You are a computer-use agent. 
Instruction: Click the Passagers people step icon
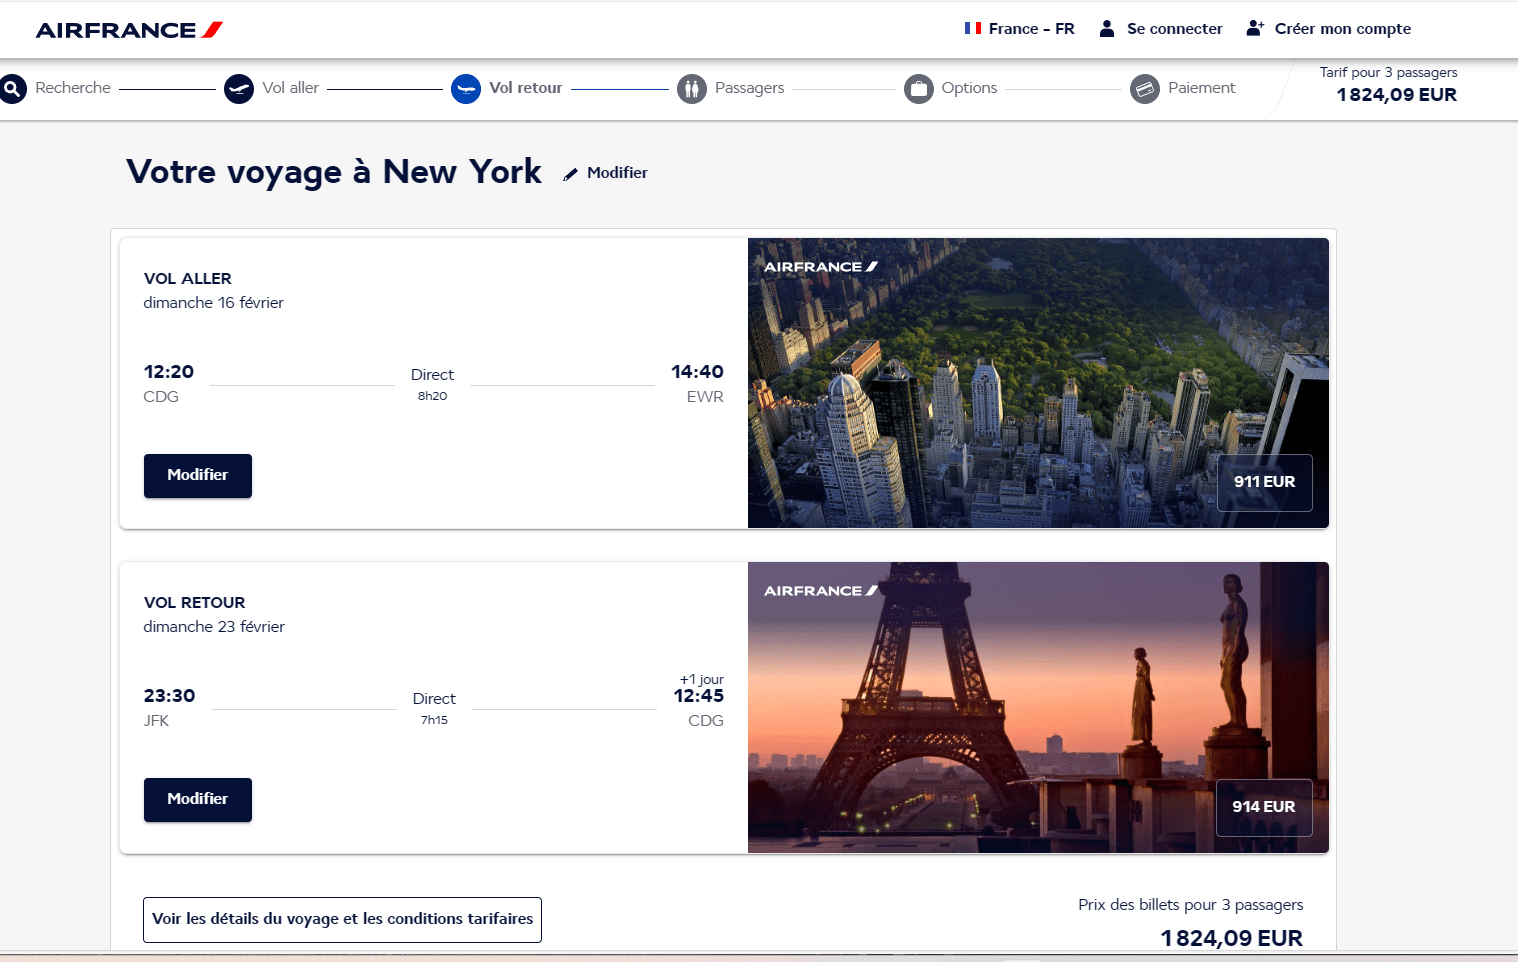(692, 89)
